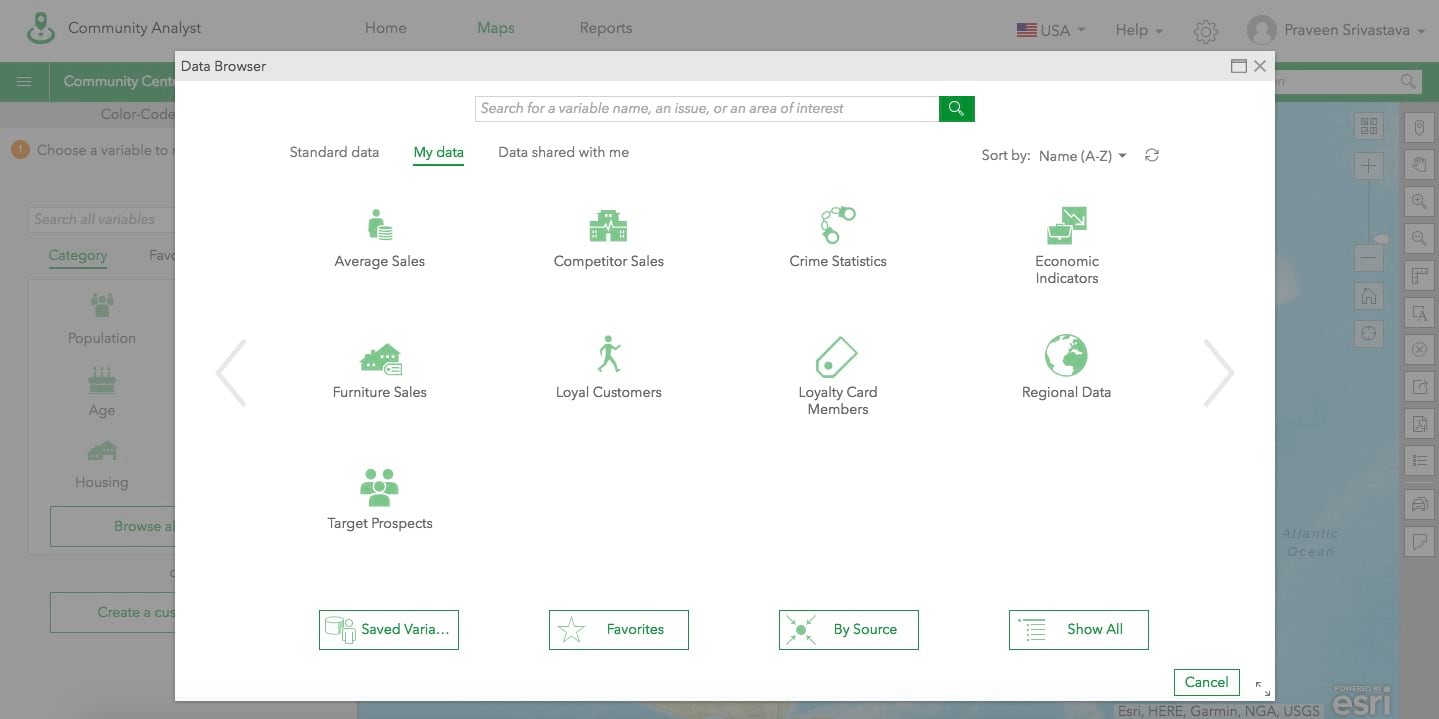Click the Search all variables field
Viewport: 1439px width, 719px height.
101,219
